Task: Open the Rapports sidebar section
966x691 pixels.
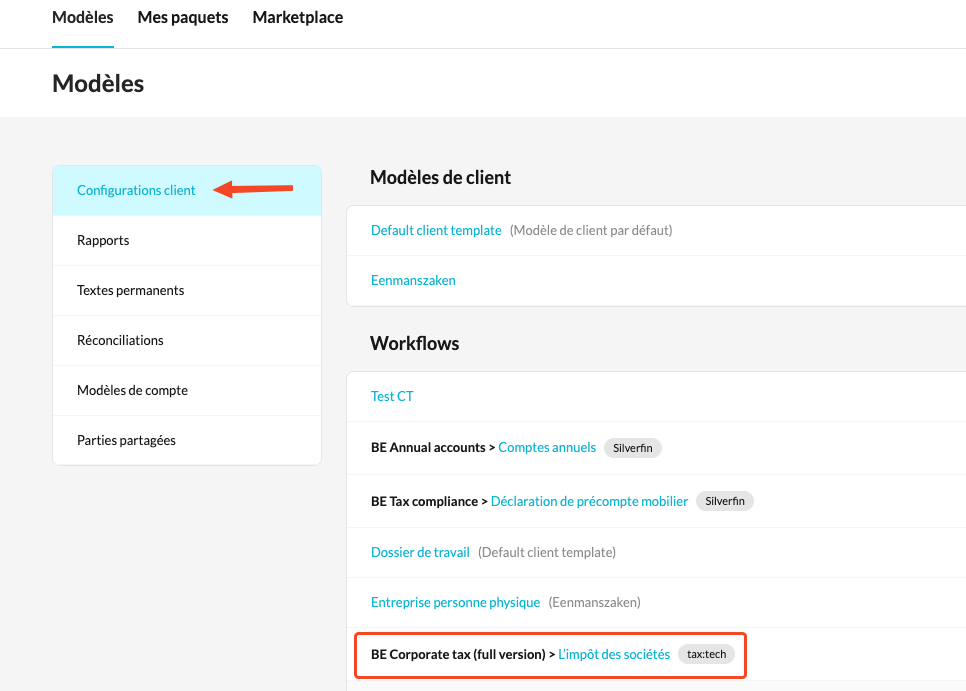Action: click(103, 240)
